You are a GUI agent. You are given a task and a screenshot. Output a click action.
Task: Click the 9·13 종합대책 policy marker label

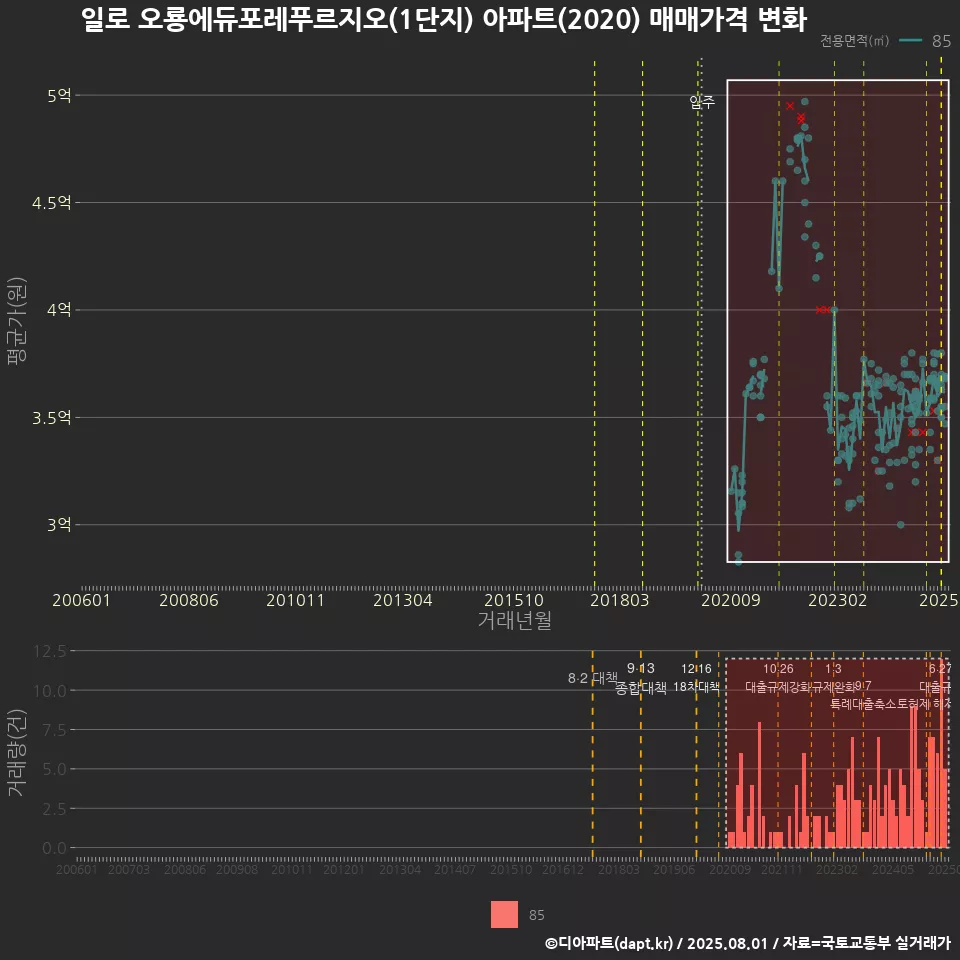click(640, 678)
